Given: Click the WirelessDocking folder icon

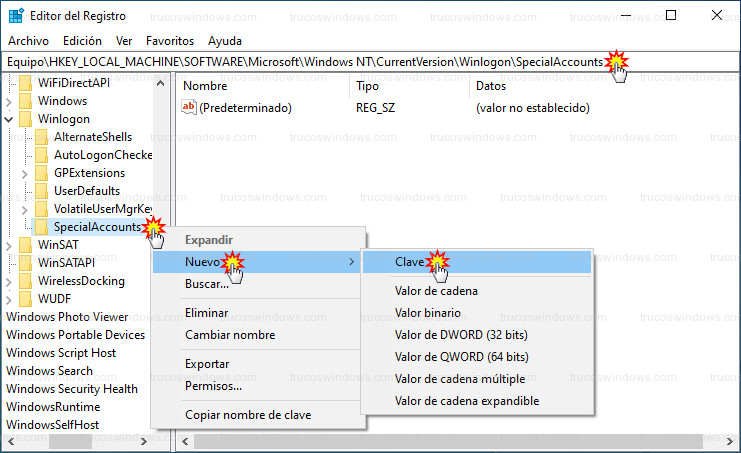Looking at the screenshot, I should (25, 281).
